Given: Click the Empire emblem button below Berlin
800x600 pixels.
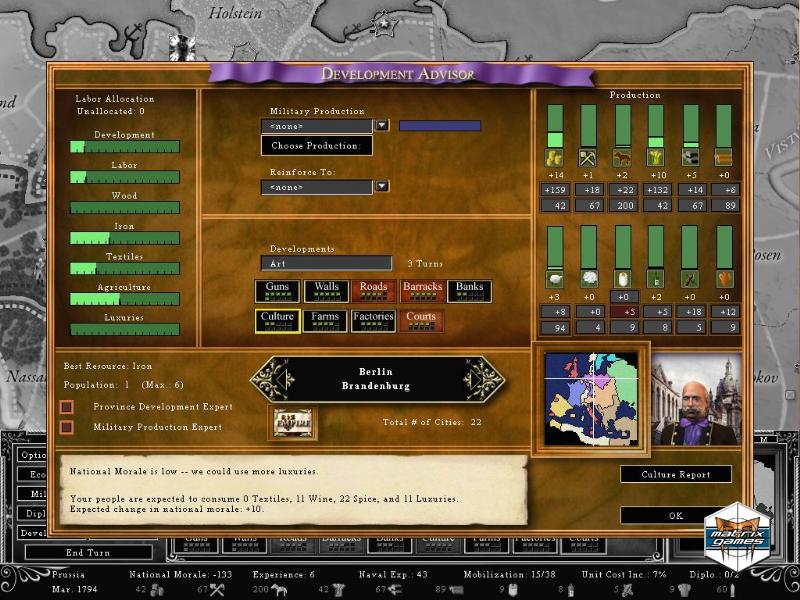Looking at the screenshot, I should coord(292,423).
